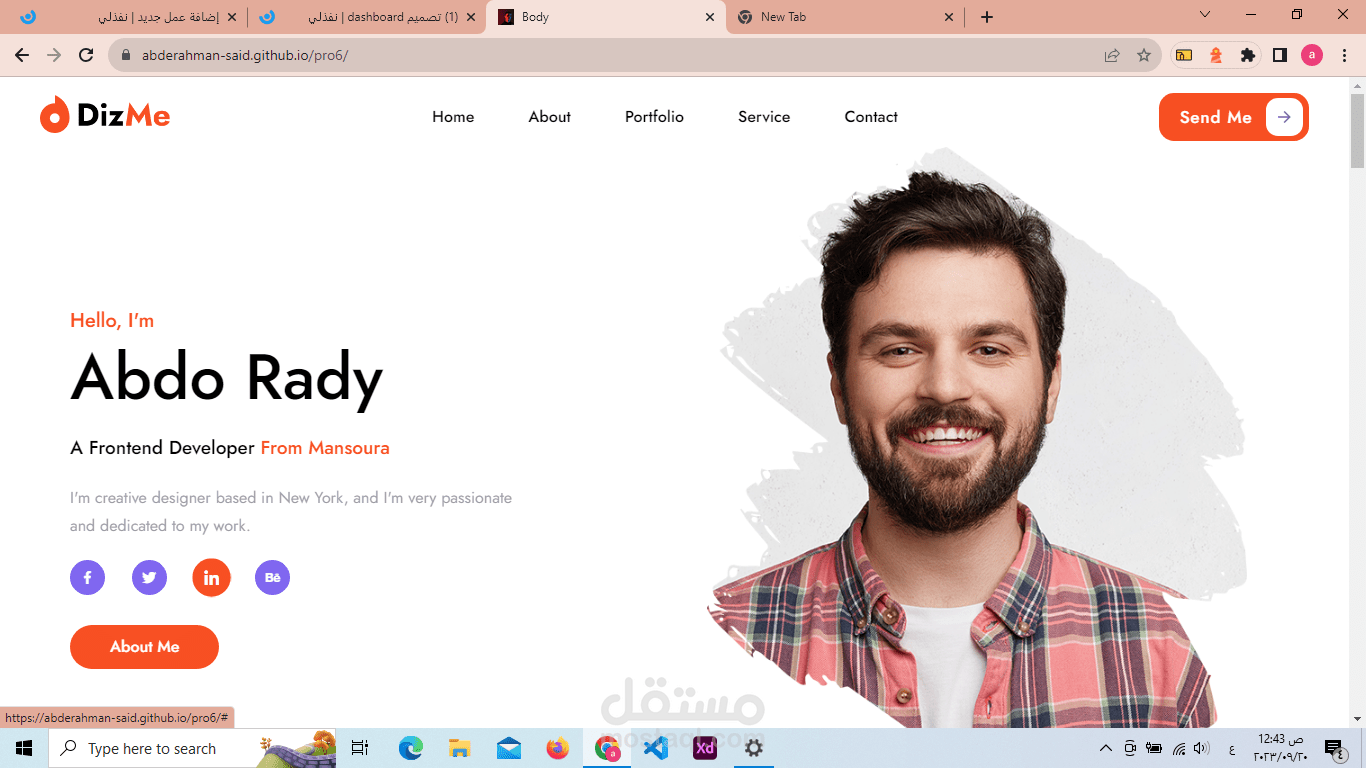Click the address bar URL

tap(245, 55)
